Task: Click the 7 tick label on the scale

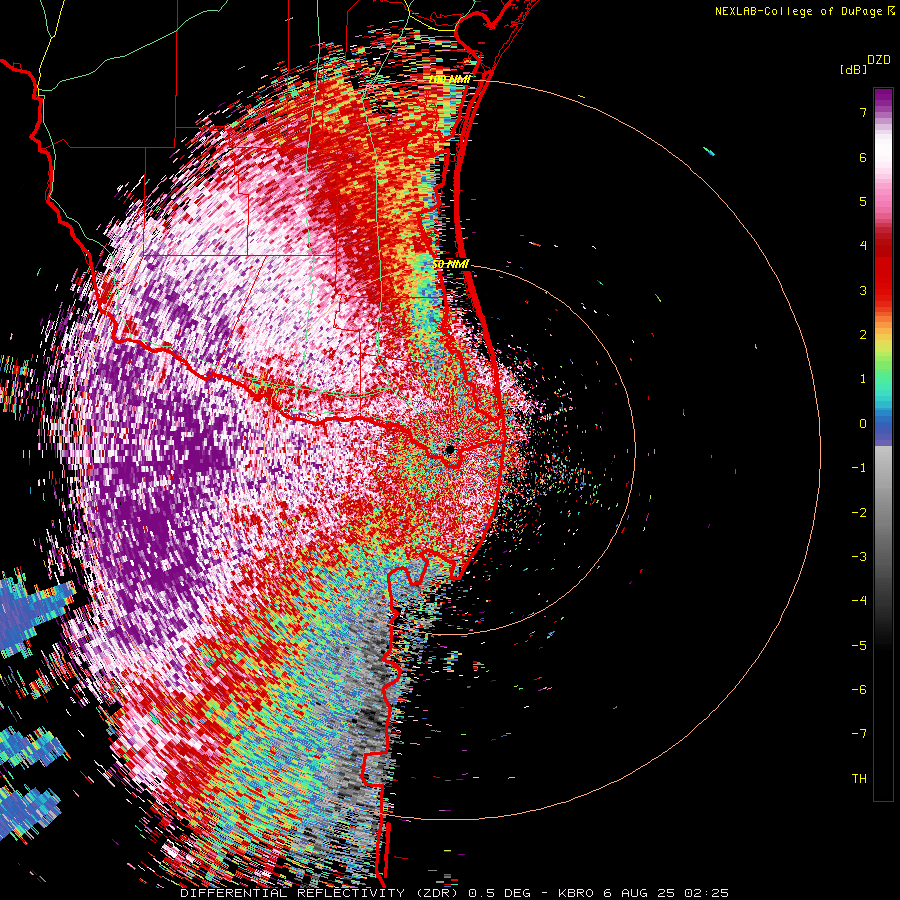Action: pos(863,112)
